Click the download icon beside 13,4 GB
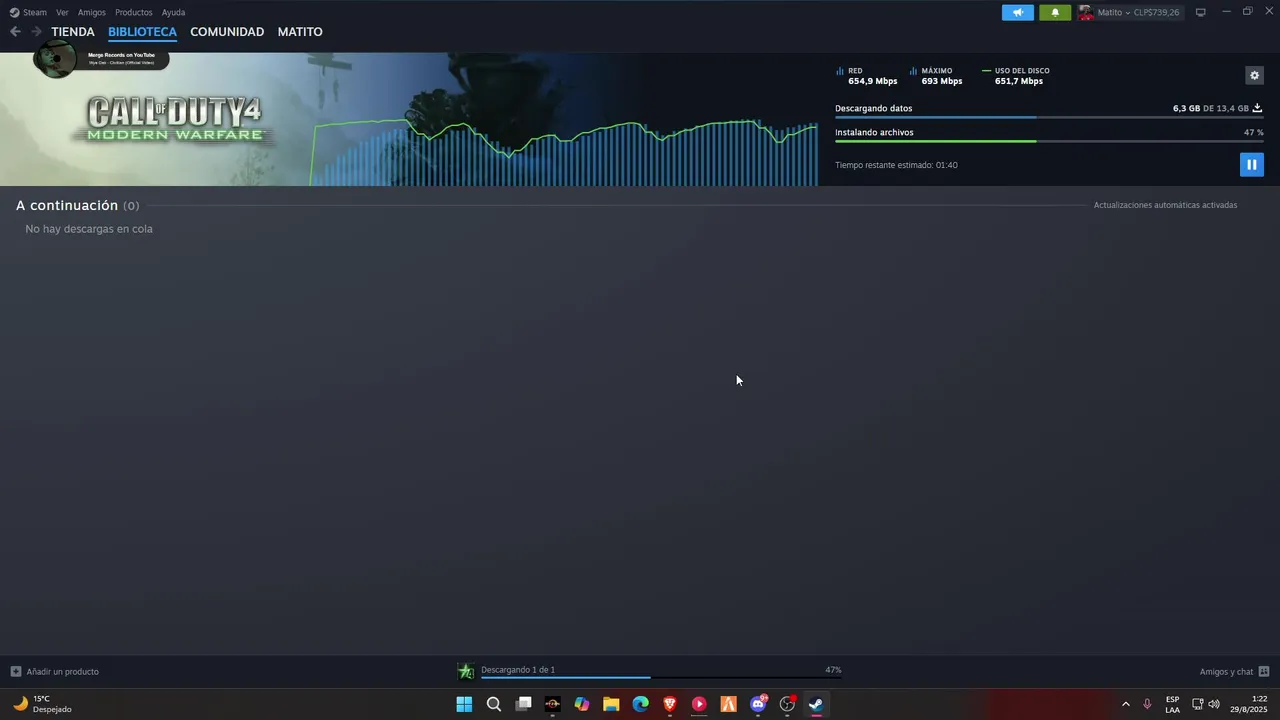This screenshot has width=1280, height=720. click(1258, 108)
